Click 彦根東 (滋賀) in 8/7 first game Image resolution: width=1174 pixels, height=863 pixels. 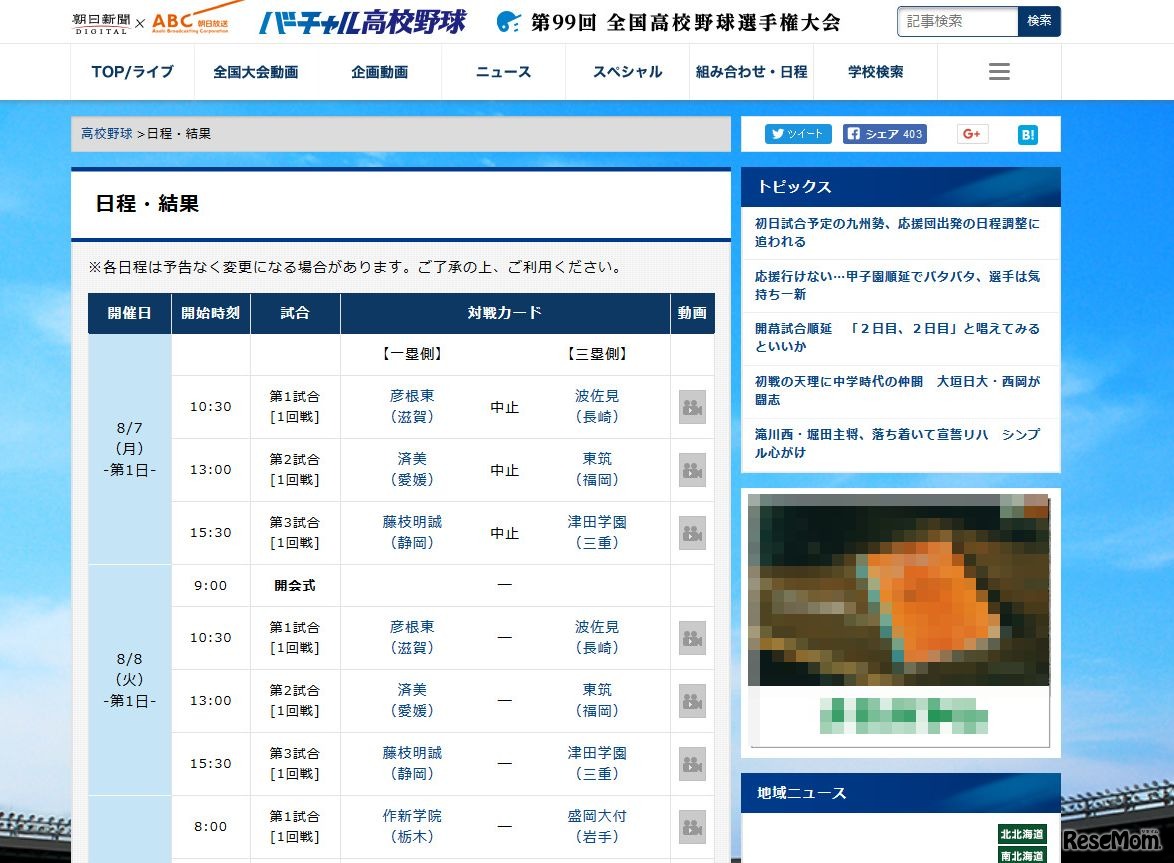point(412,406)
